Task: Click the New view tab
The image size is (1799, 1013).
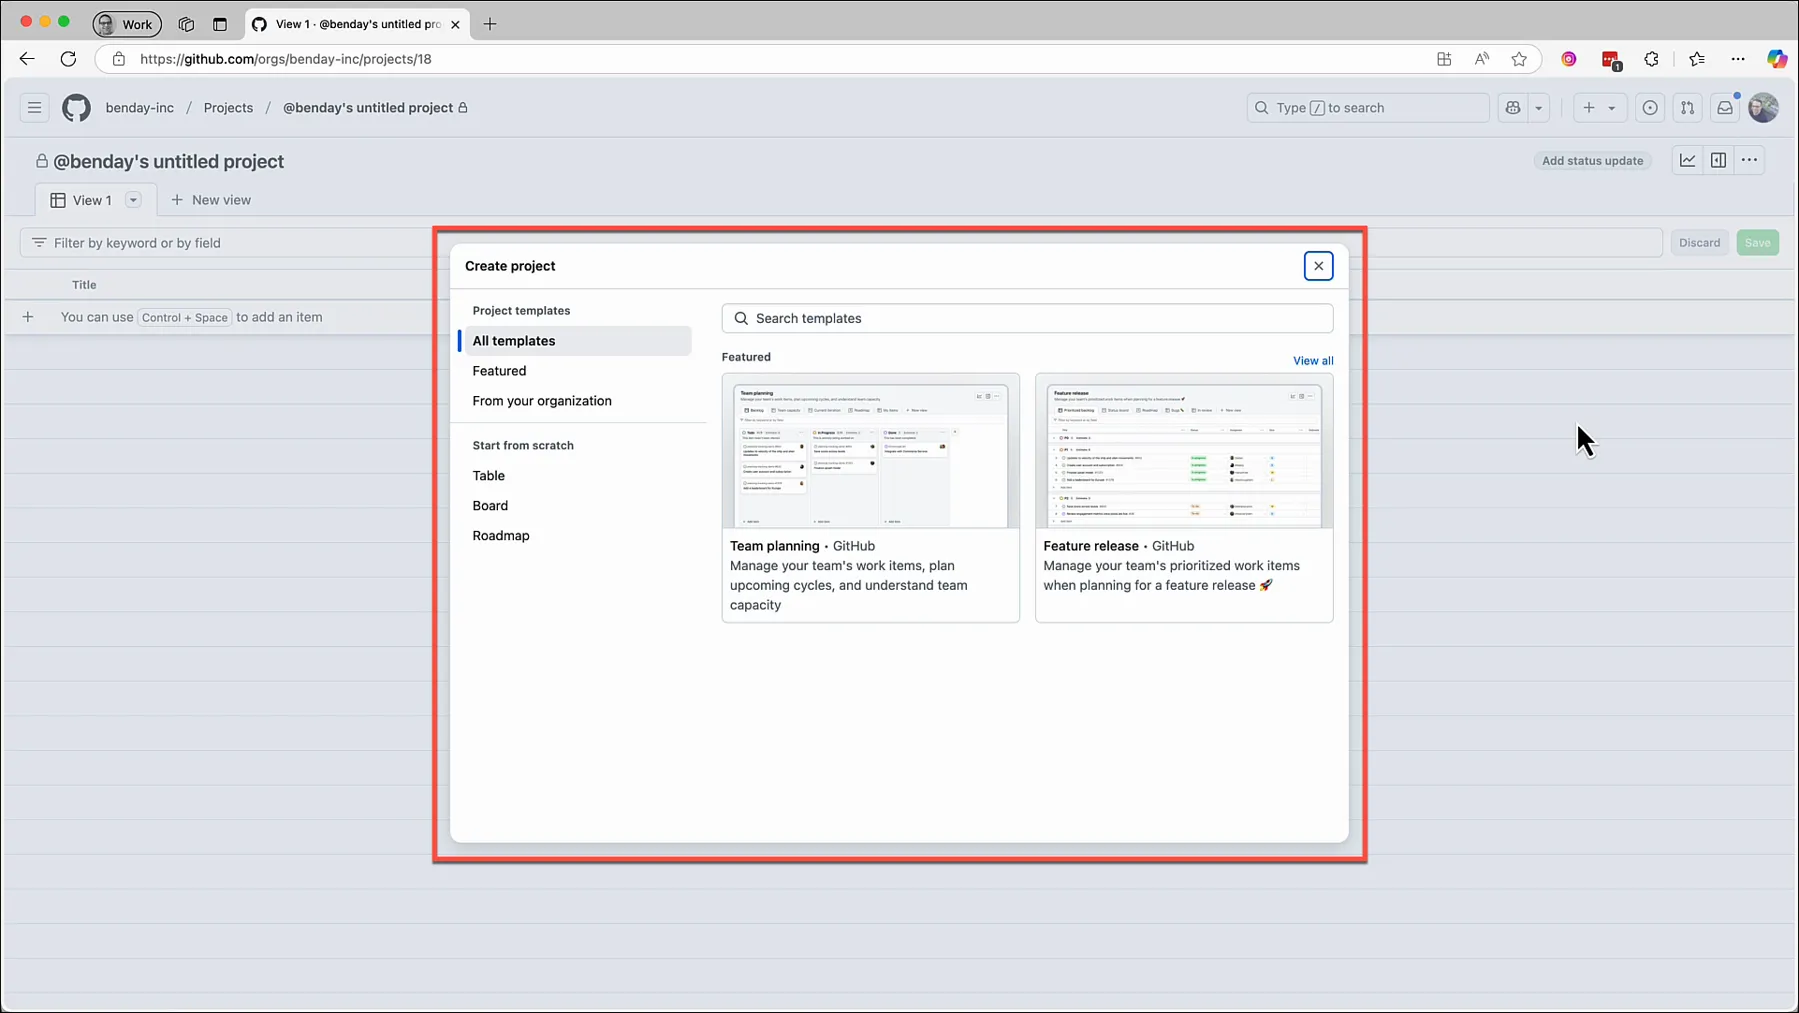Action: pos(211,200)
